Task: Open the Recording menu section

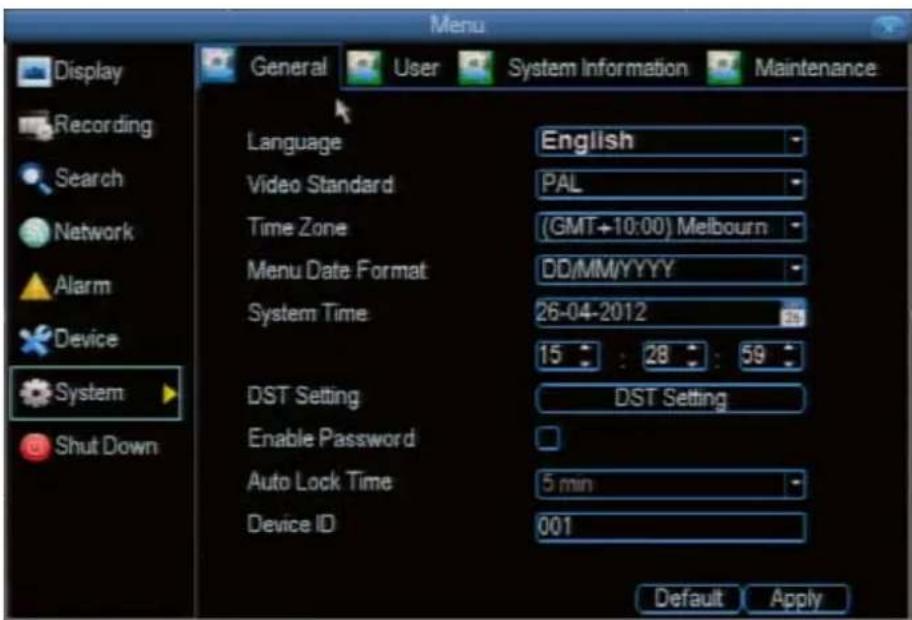Action: tap(85, 126)
